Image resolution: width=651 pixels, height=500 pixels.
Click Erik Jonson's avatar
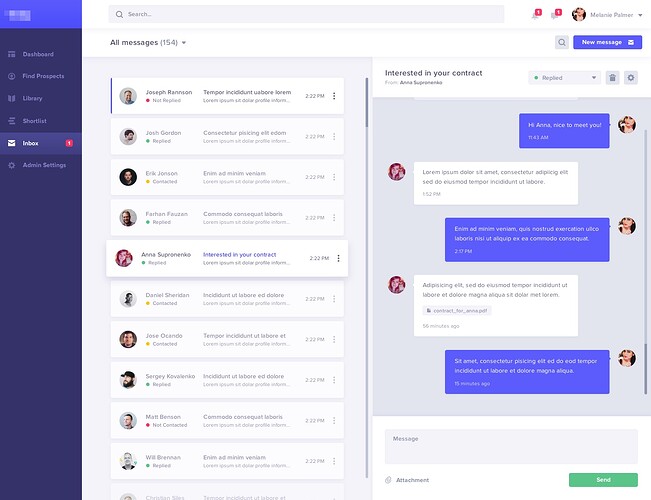pyautogui.click(x=128, y=177)
